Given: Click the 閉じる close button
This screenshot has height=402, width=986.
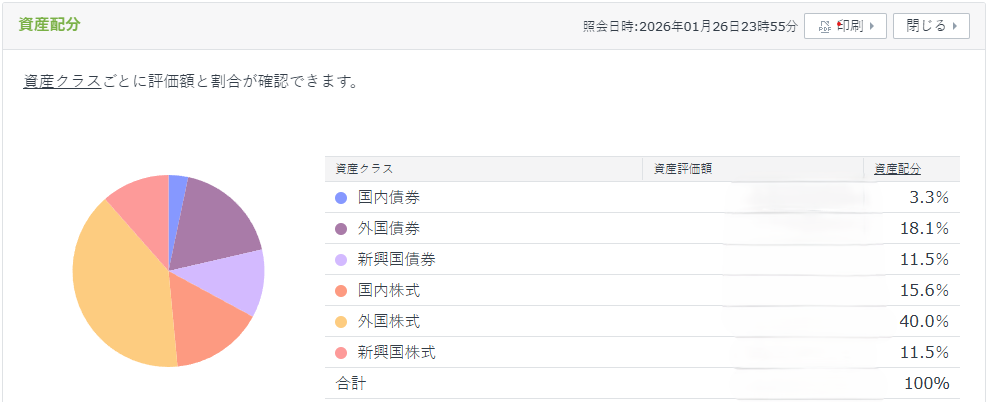Looking at the screenshot, I should point(931,27).
